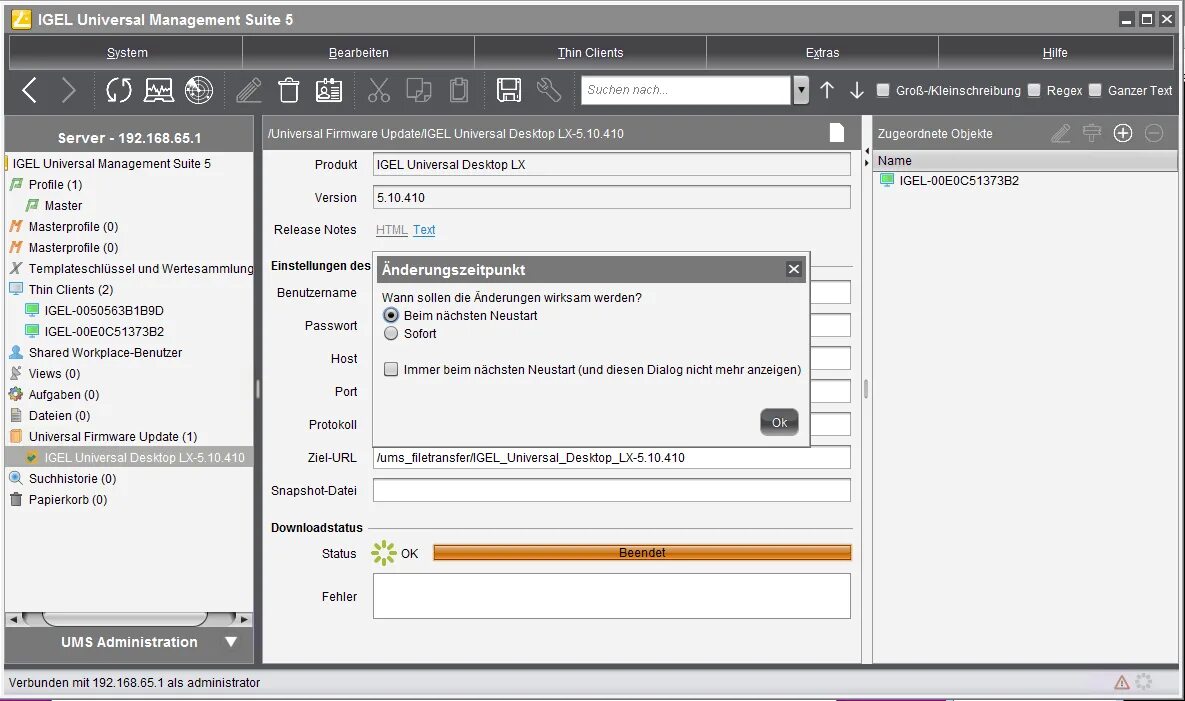Open the monitoring chart toolbar icon

click(x=159, y=90)
